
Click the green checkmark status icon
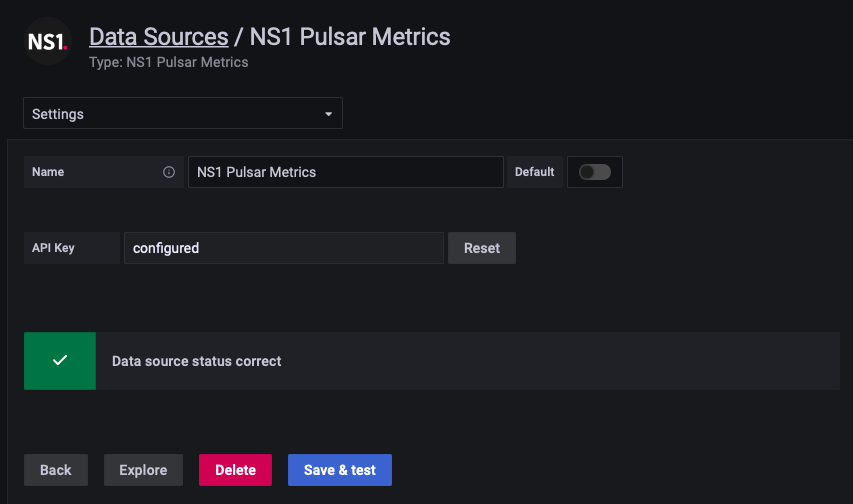coord(60,361)
